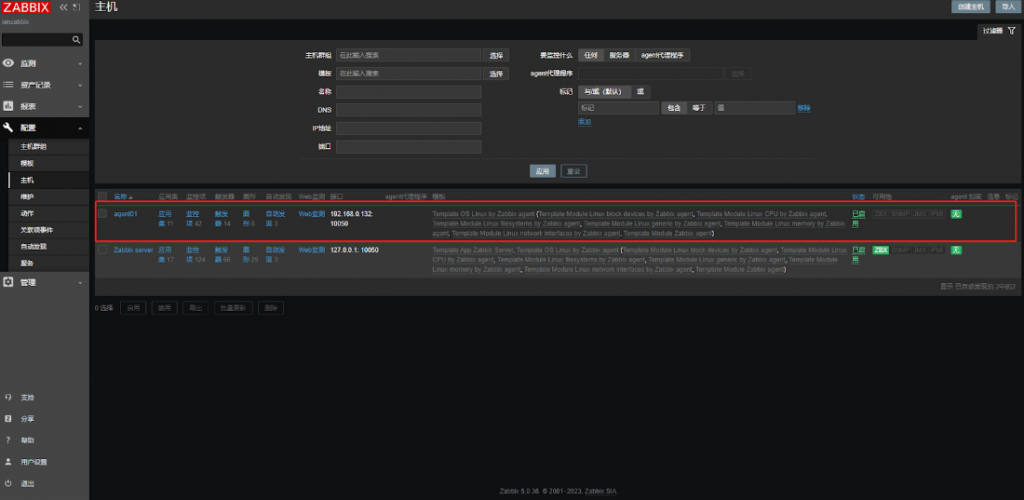Viewport: 1024px width, 500px height.
Task: Focus the 名称 filter input
Action: [x=409, y=92]
